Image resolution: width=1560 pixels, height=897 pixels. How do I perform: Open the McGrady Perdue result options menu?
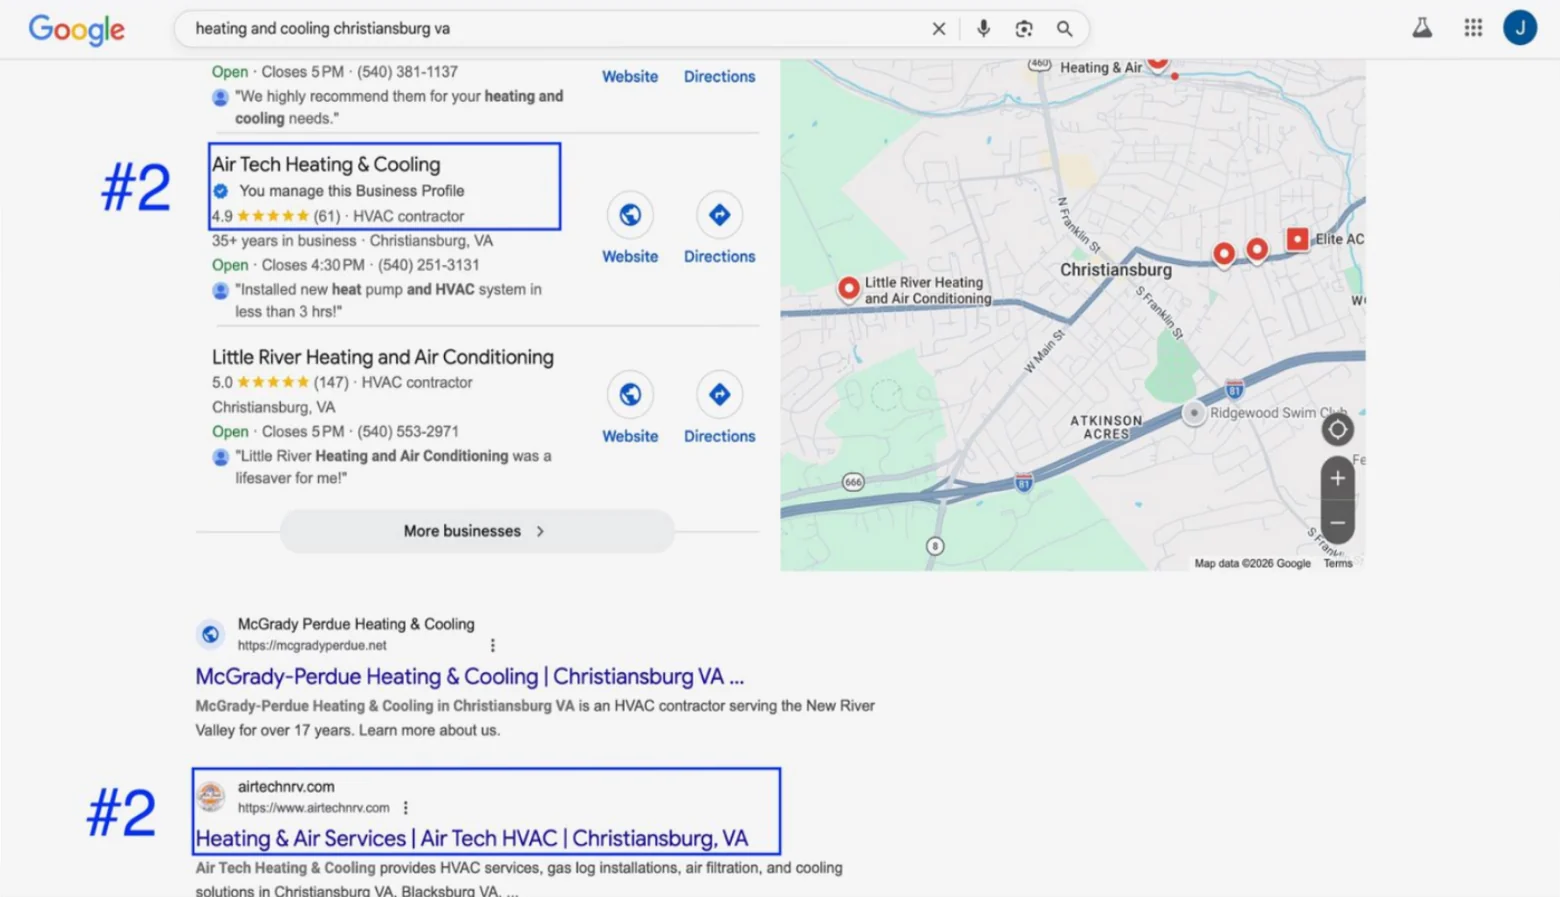(492, 646)
